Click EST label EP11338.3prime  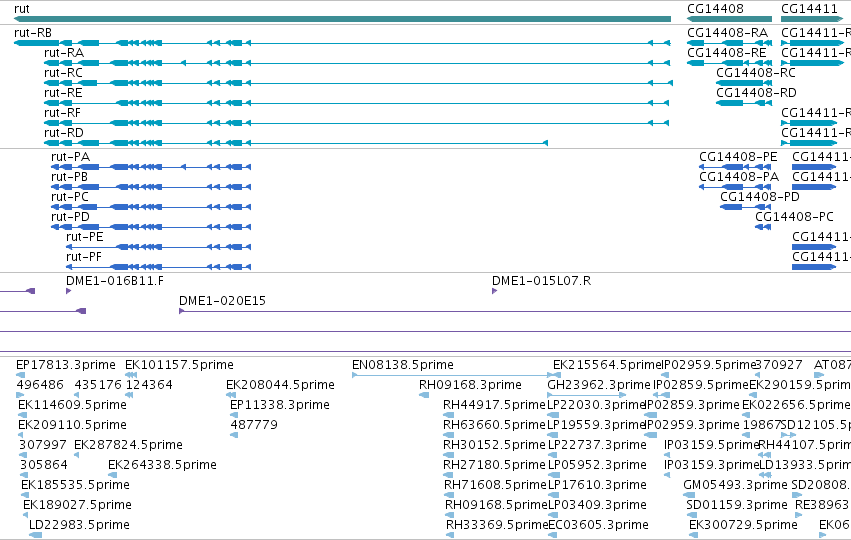[x=280, y=405]
